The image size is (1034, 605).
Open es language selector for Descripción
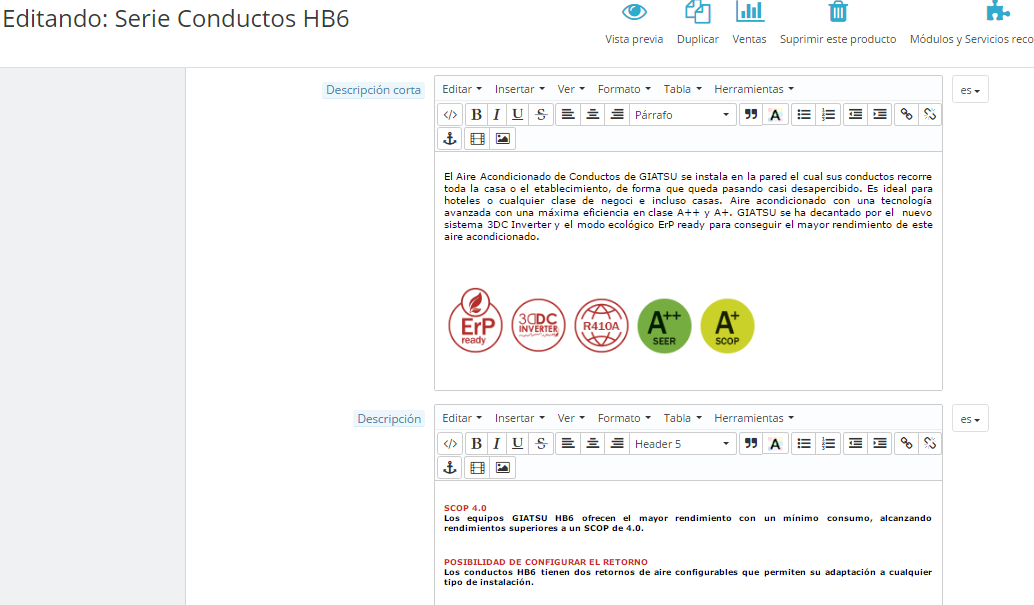point(970,419)
